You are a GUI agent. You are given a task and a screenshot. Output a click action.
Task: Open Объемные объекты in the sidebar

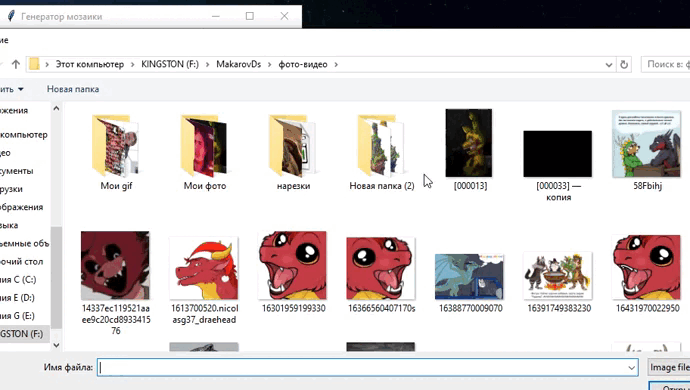(x=25, y=243)
